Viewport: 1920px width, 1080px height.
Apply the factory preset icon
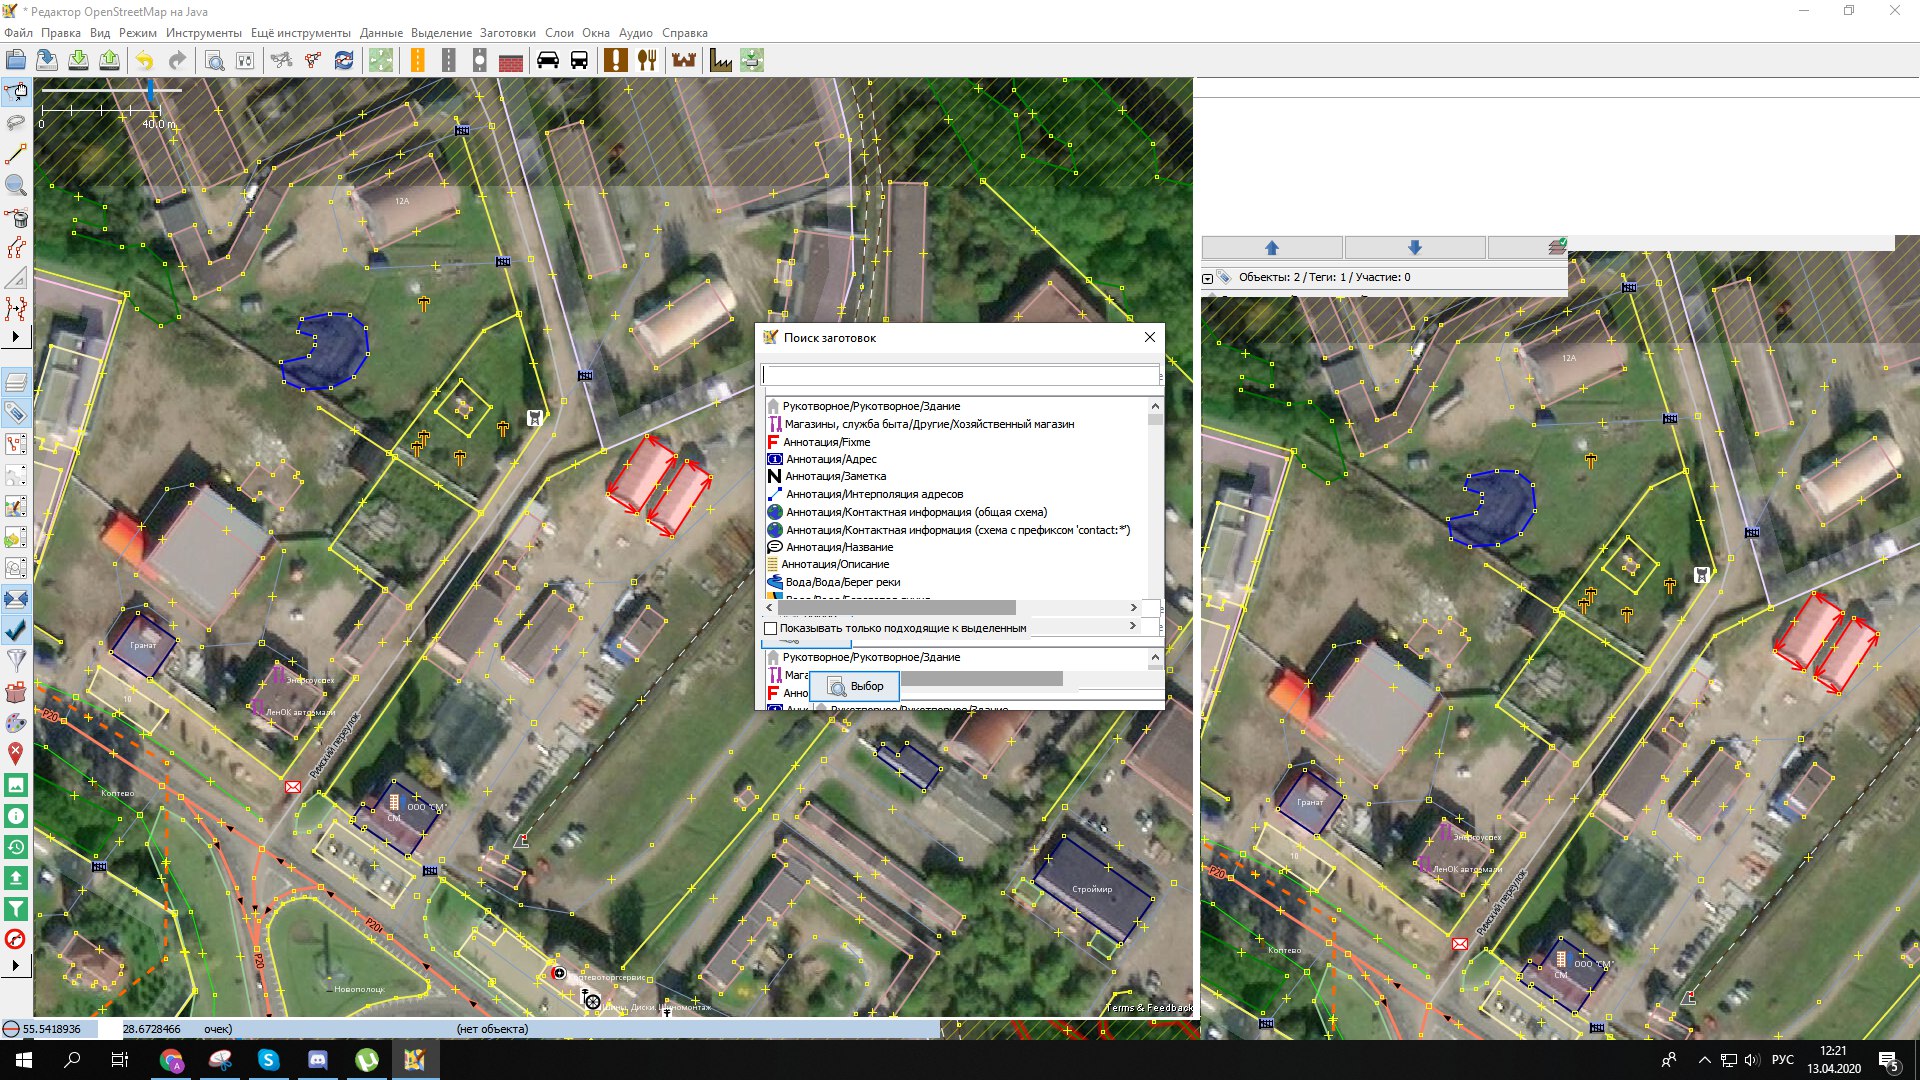point(721,60)
